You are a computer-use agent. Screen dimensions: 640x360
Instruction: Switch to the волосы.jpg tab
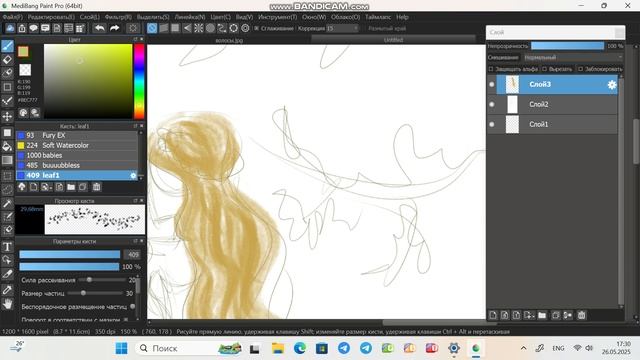pos(229,40)
